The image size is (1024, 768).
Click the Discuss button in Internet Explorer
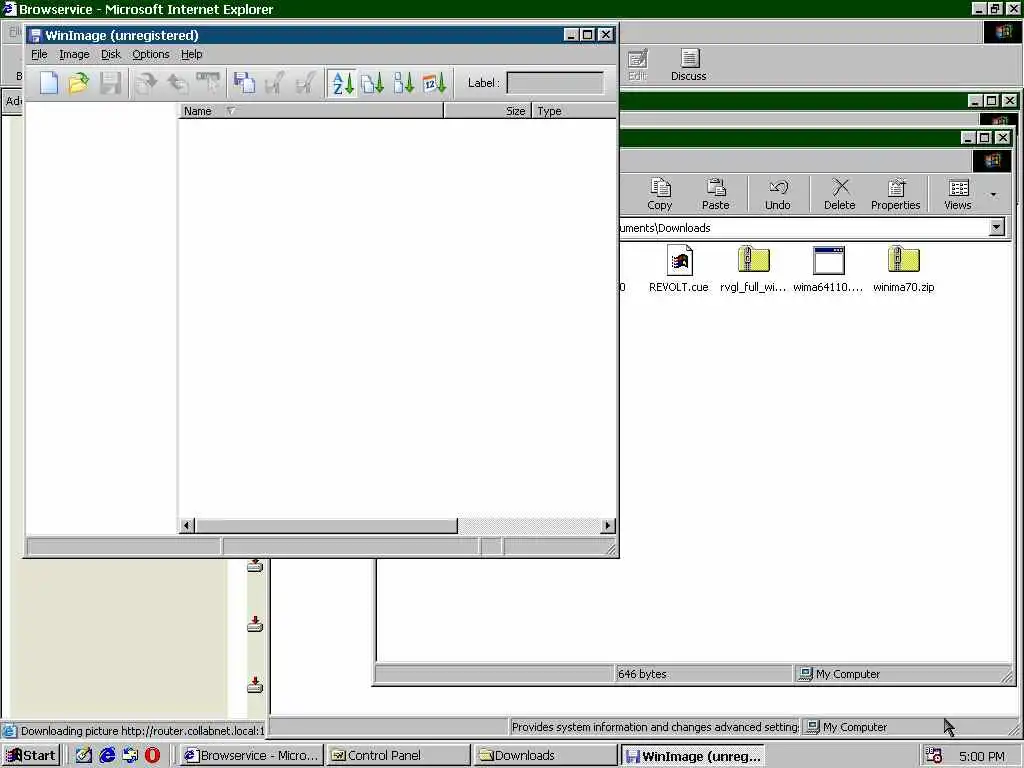pos(689,65)
